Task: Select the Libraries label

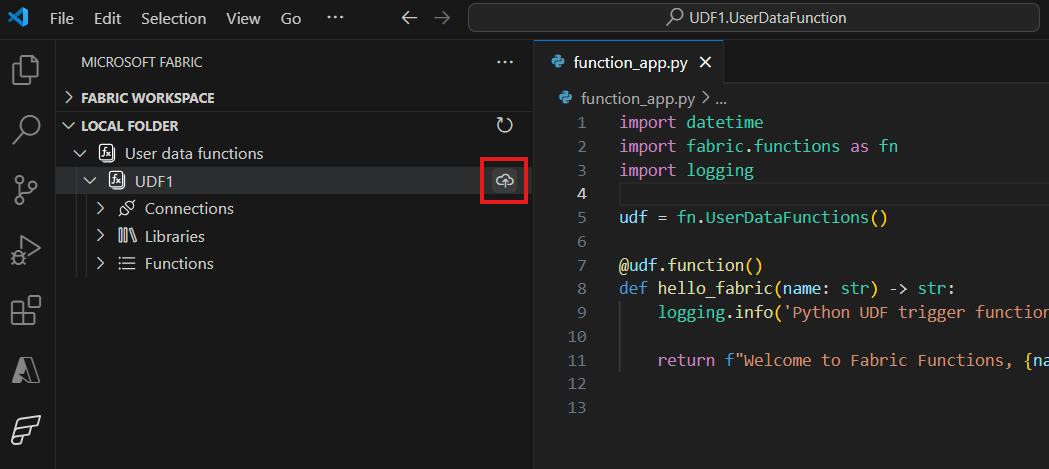Action: (175, 236)
